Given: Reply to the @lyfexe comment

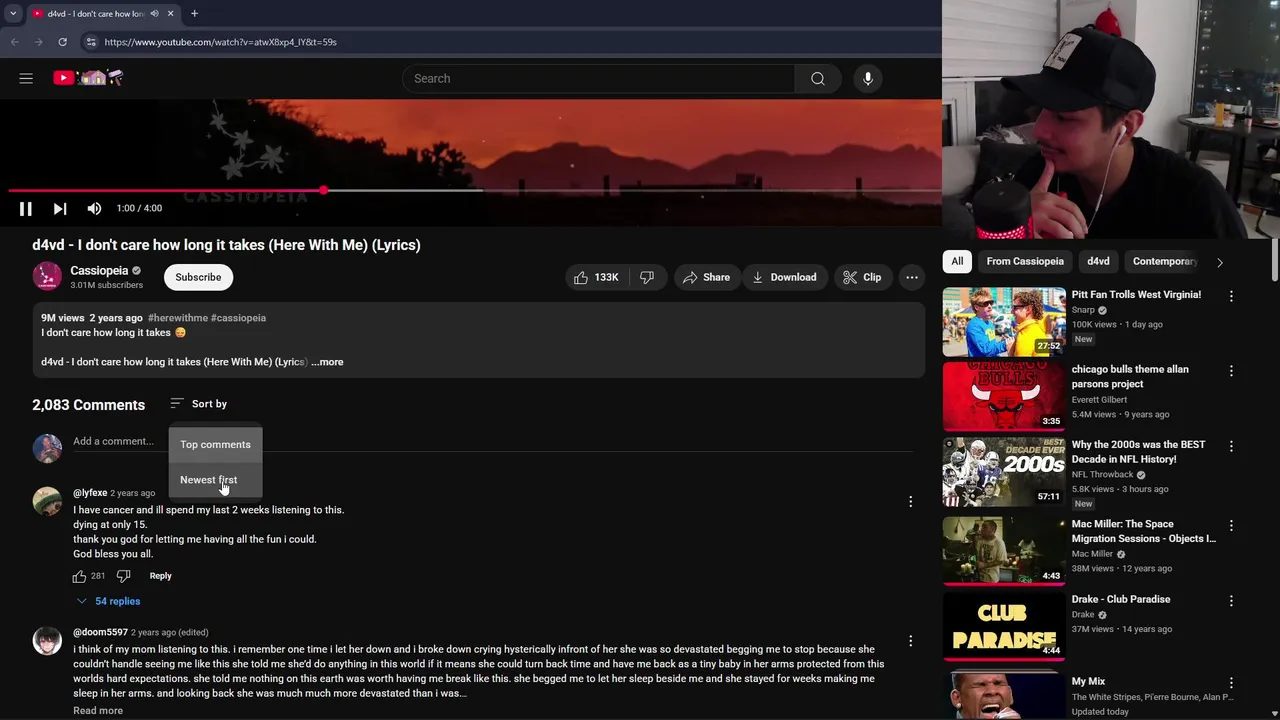Looking at the screenshot, I should point(160,576).
